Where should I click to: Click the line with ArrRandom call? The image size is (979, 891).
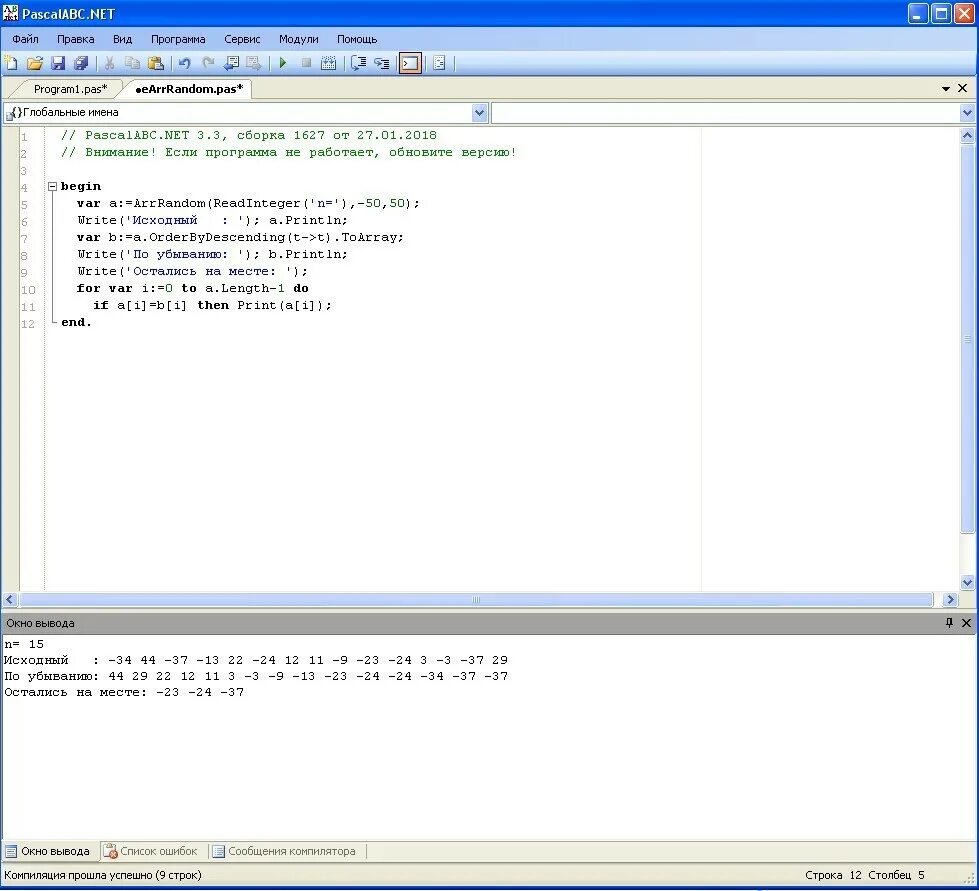248,204
